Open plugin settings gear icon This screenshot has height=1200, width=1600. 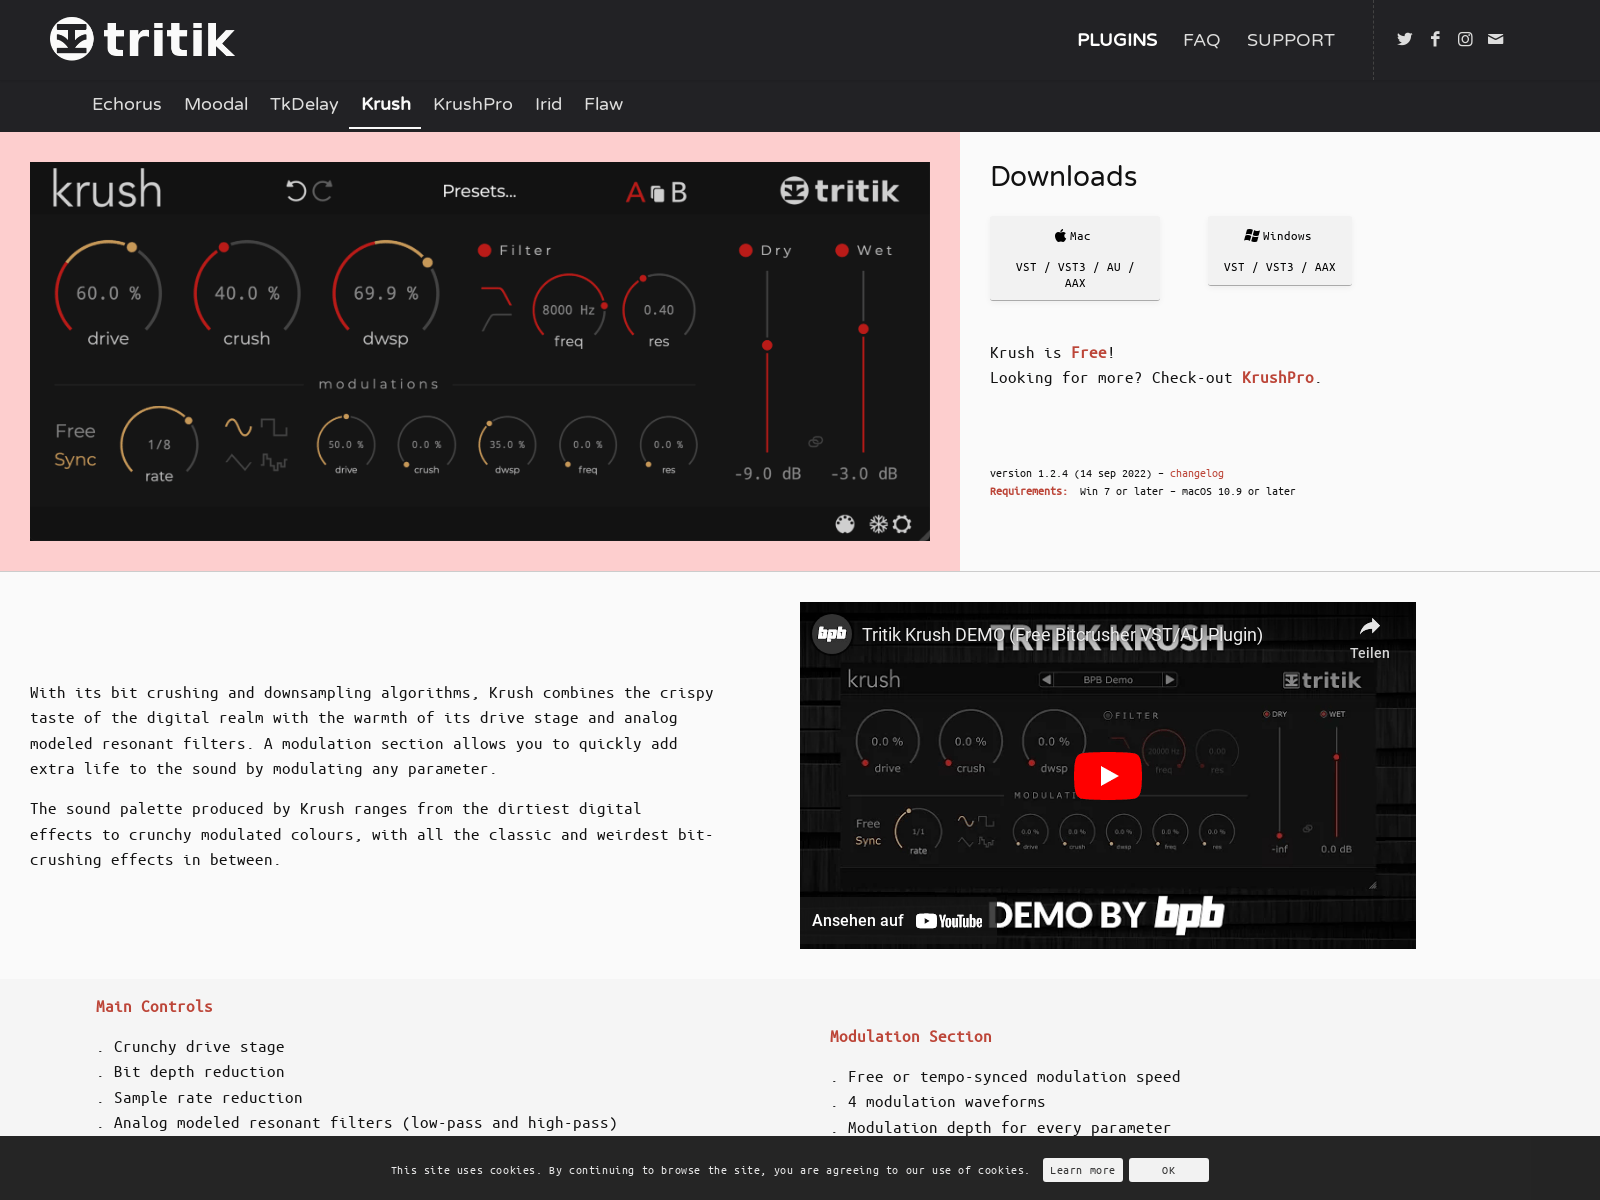902,524
